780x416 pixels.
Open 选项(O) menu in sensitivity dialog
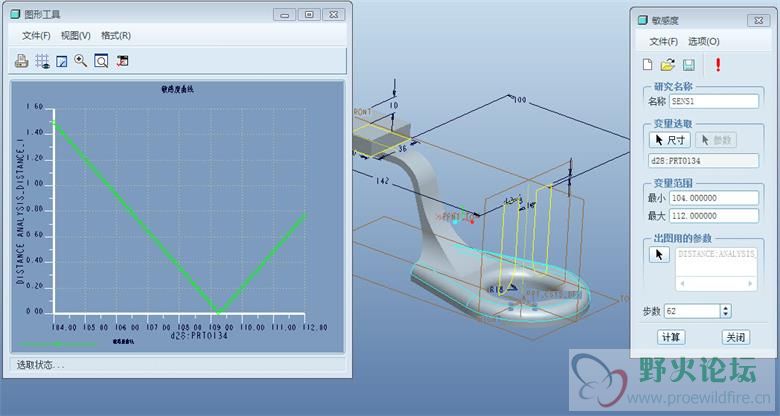click(703, 41)
